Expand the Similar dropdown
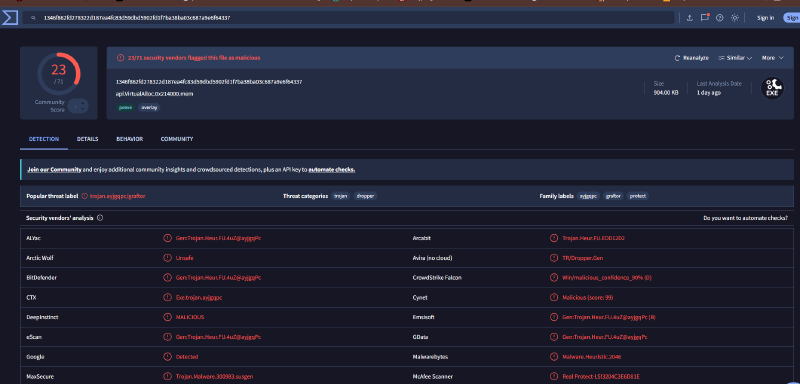 (735, 58)
